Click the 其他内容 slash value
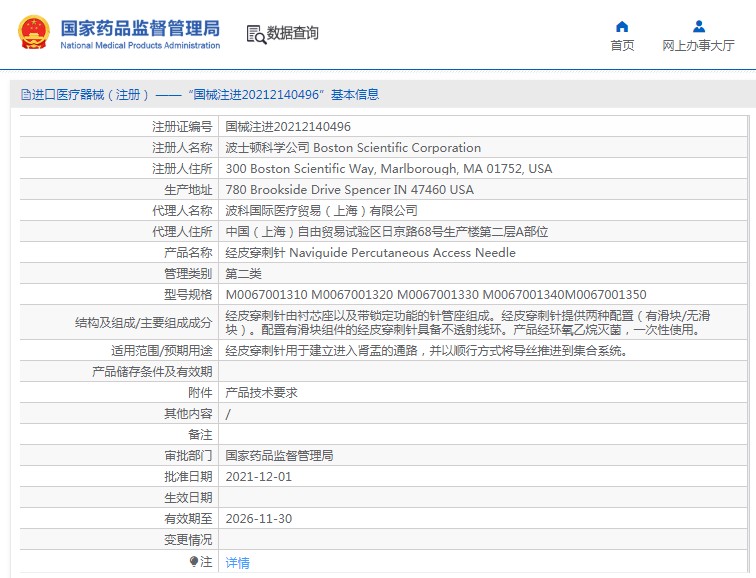 [228, 414]
